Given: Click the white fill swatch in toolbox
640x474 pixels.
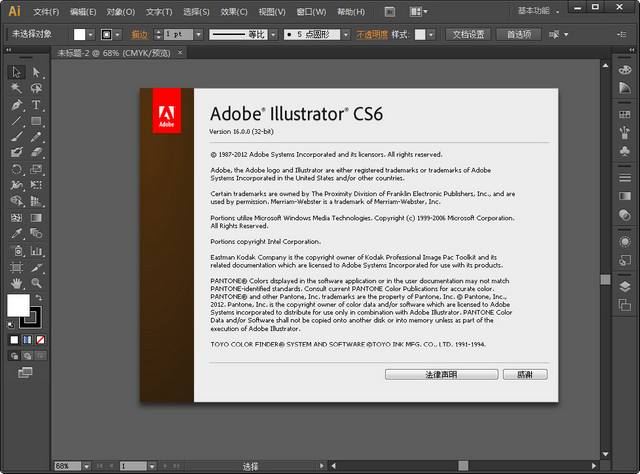Looking at the screenshot, I should (x=18, y=305).
